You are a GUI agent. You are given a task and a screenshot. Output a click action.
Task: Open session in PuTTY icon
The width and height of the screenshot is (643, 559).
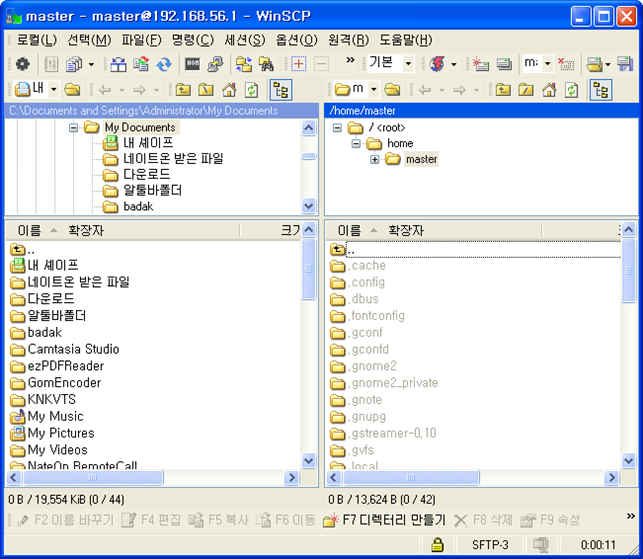(215, 64)
